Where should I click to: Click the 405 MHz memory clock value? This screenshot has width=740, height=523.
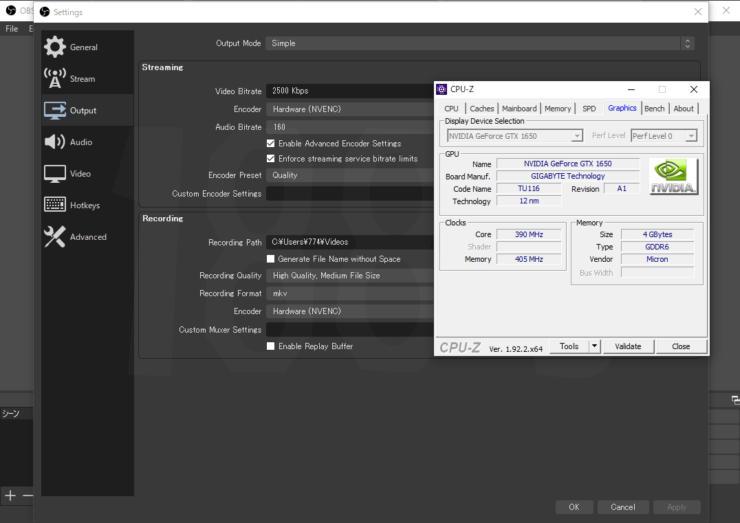(x=529, y=259)
